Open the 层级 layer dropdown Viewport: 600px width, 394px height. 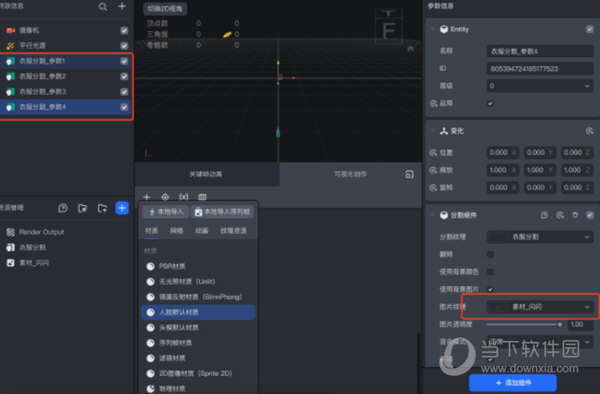[x=540, y=86]
